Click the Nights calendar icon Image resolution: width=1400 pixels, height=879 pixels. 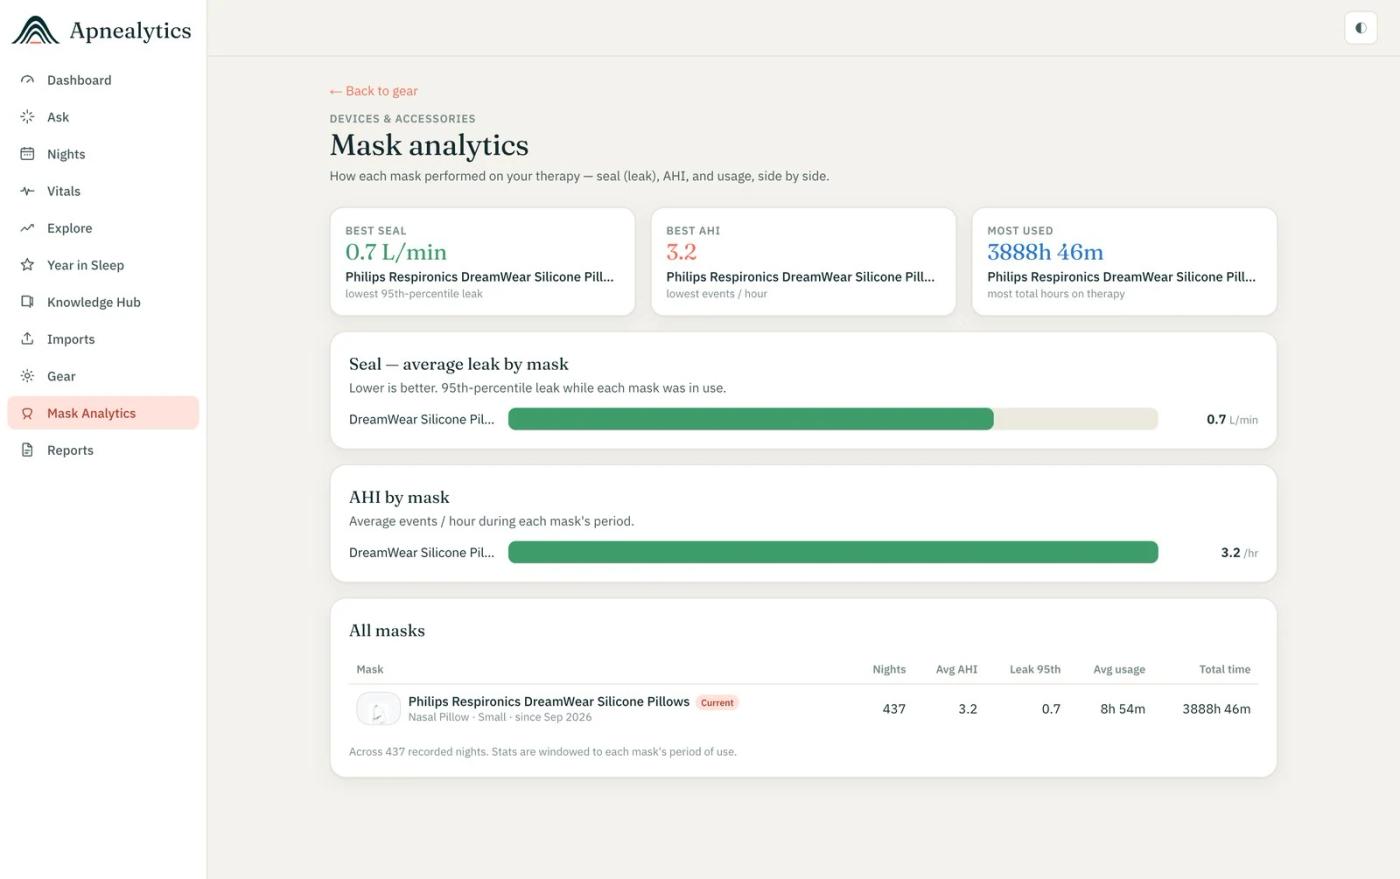point(27,154)
